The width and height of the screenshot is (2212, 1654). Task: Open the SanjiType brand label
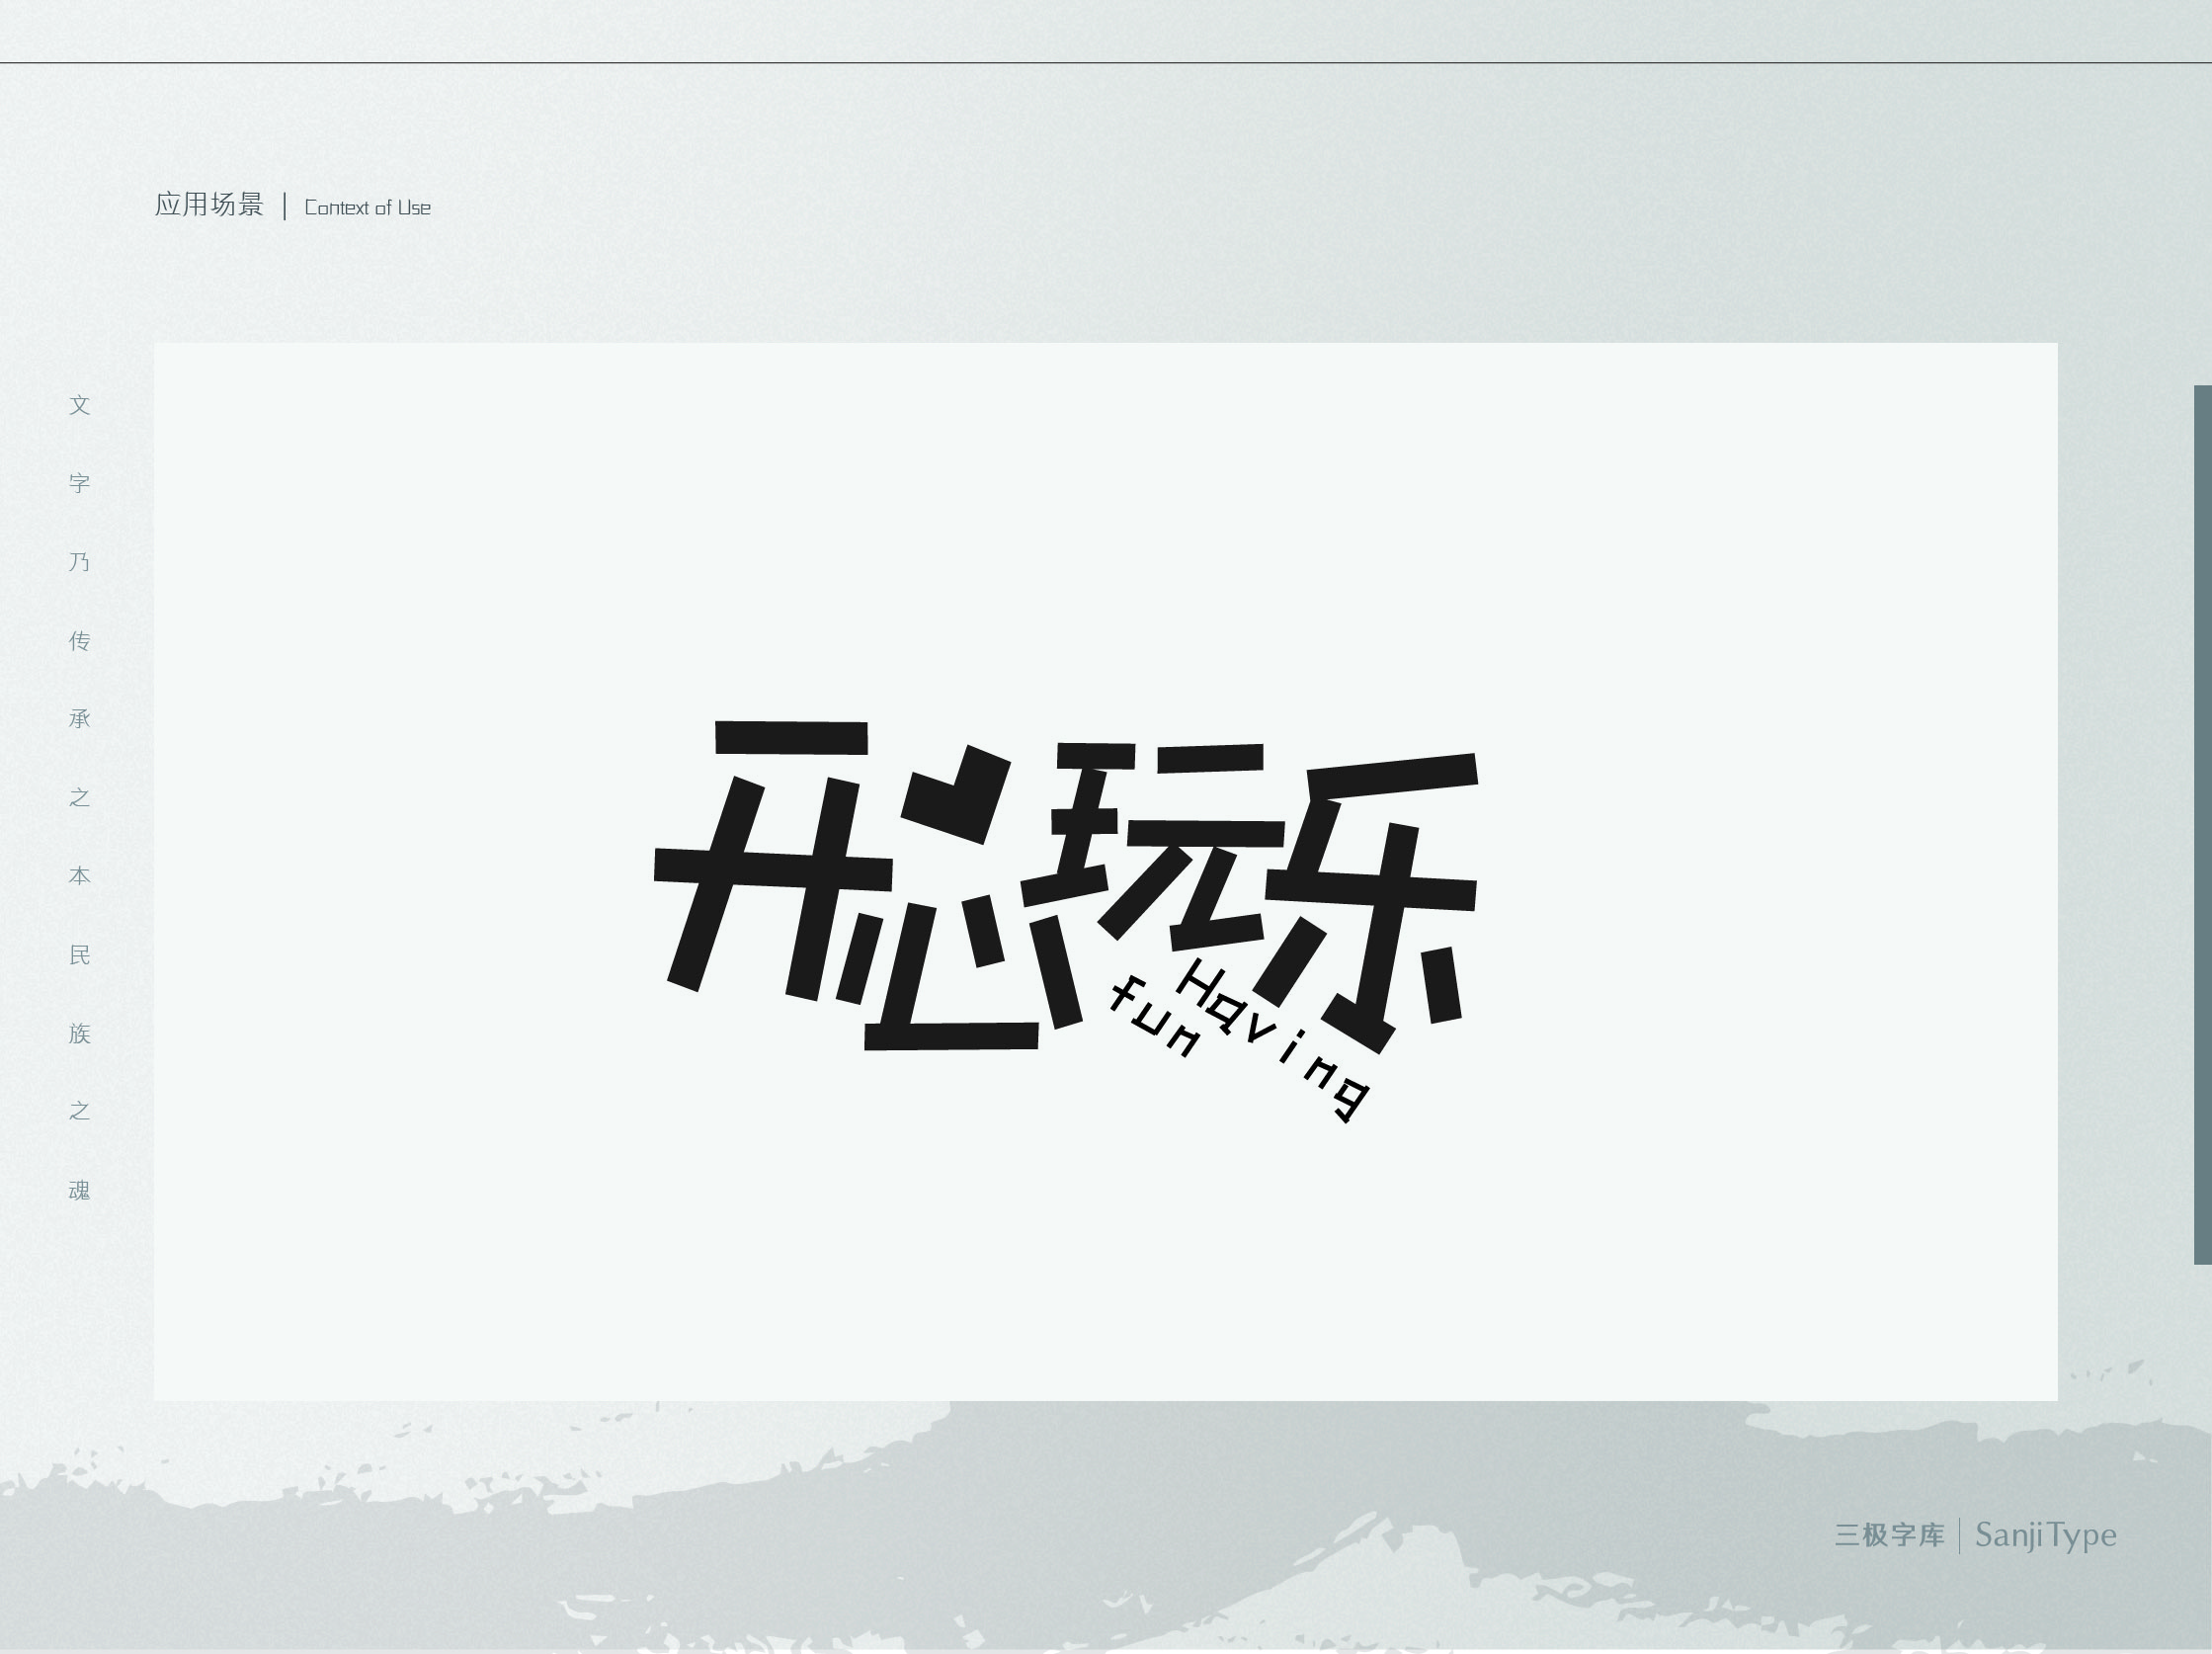pos(2045,1535)
